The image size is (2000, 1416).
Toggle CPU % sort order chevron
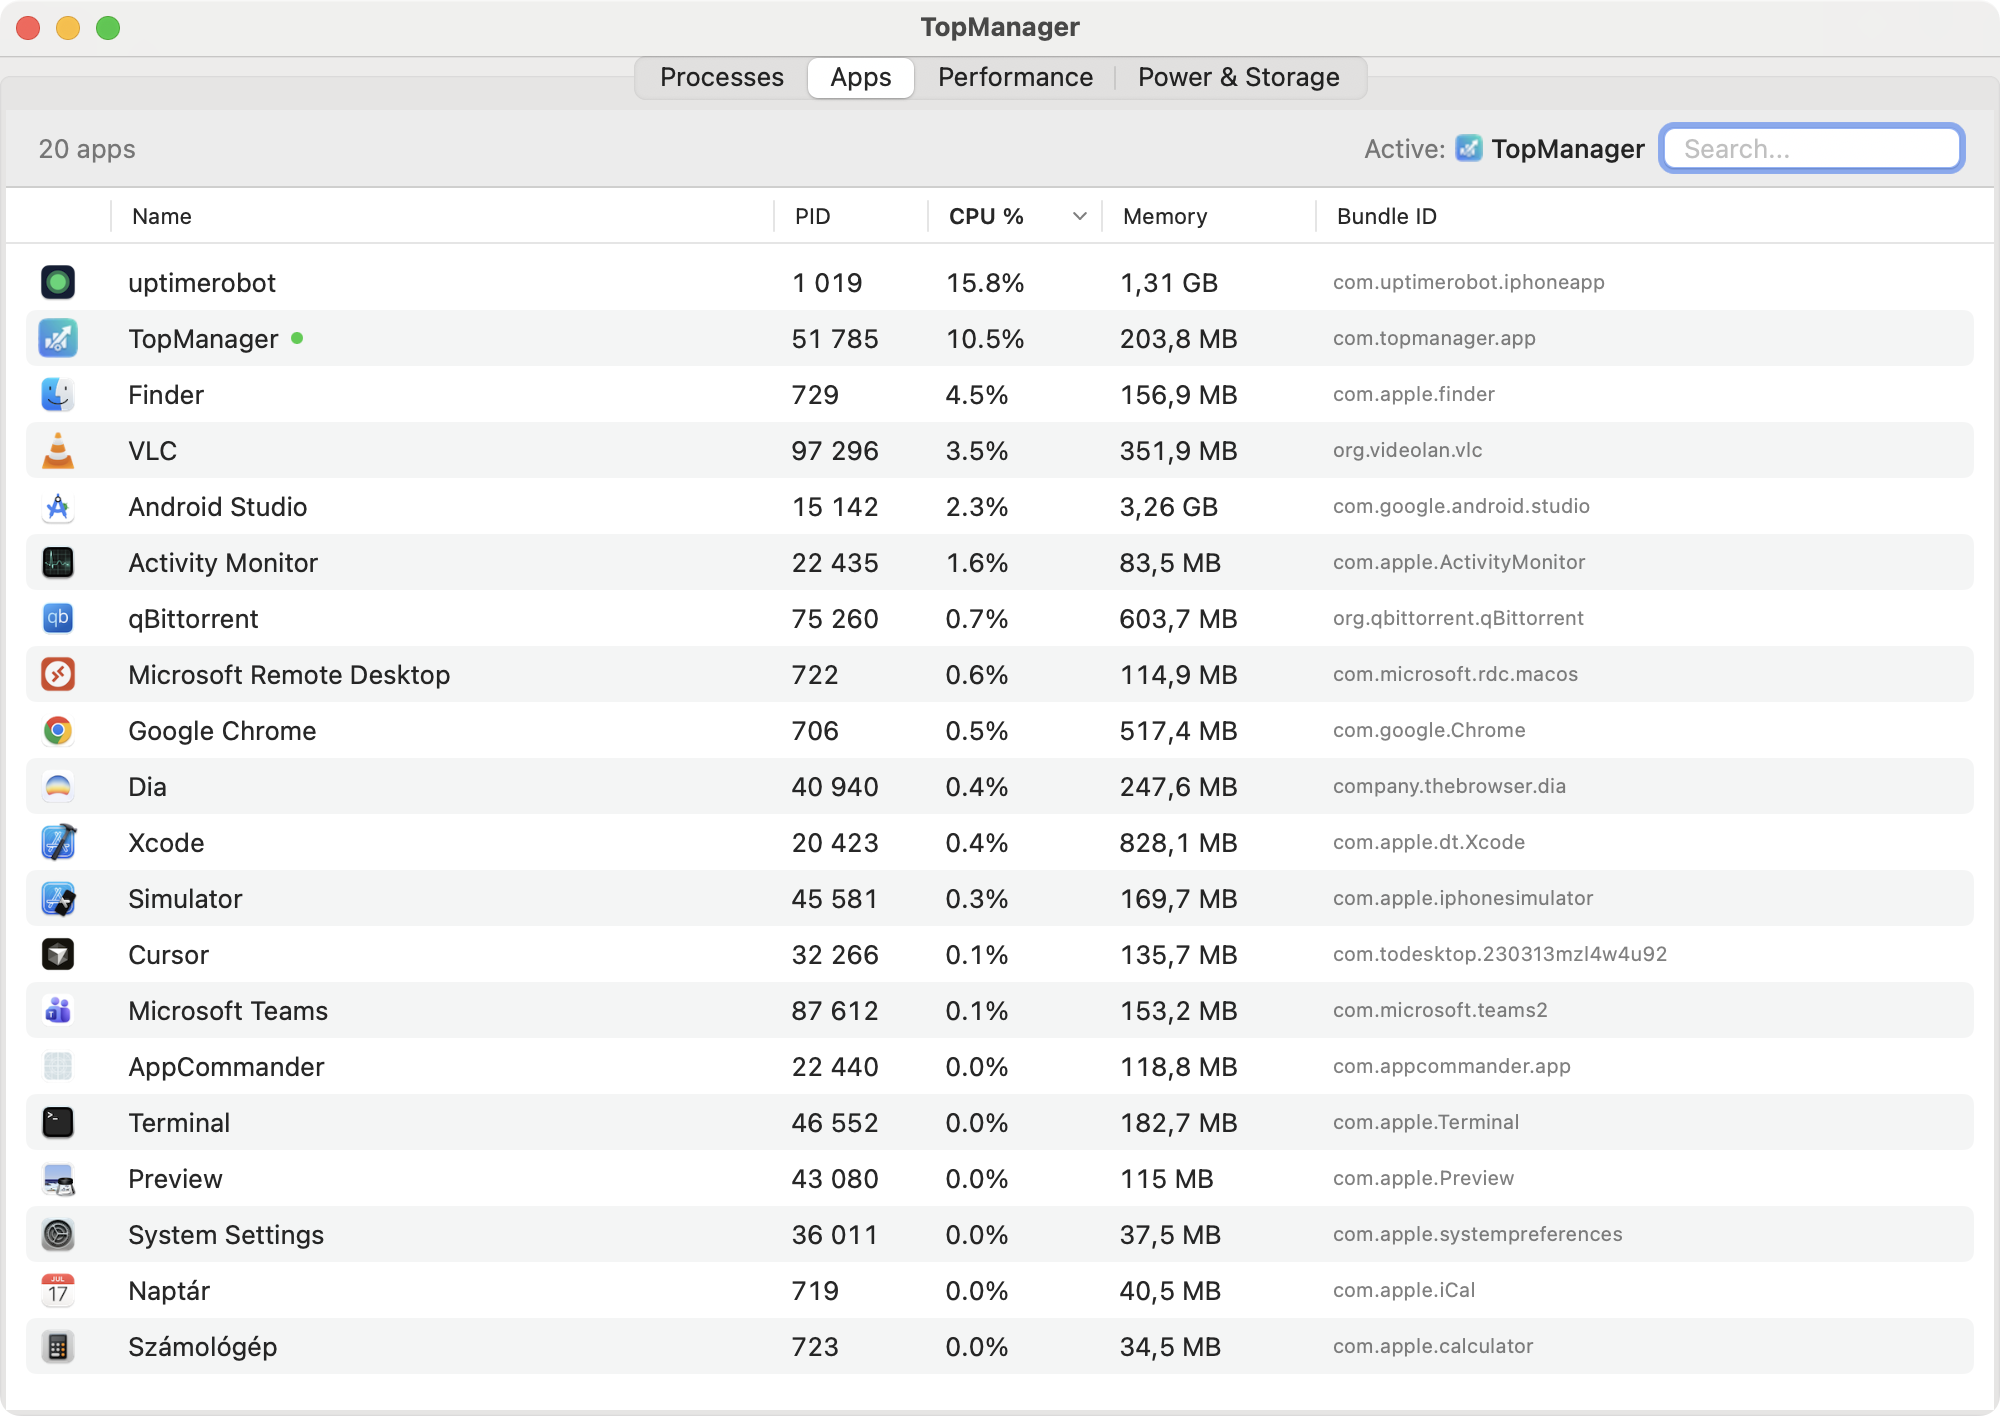(1079, 217)
